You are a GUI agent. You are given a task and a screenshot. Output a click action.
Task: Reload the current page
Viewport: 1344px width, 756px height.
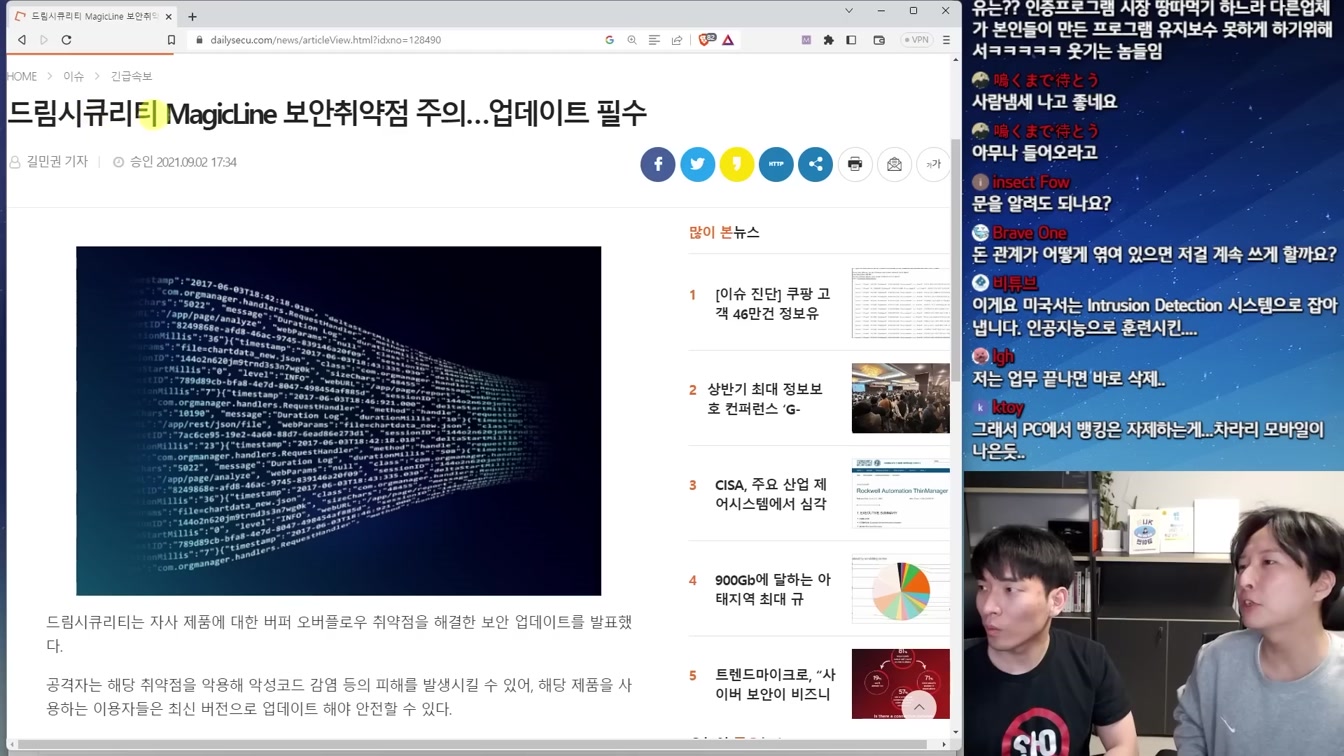(x=67, y=40)
